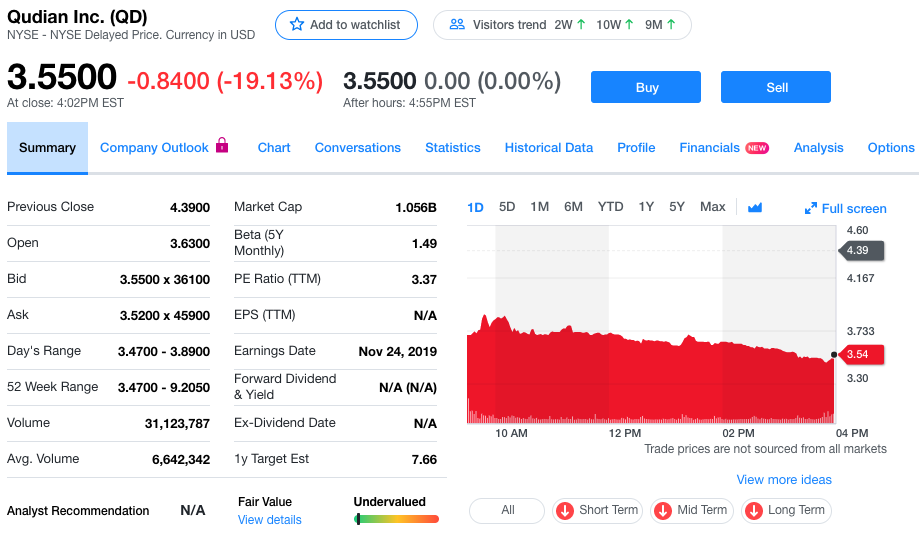
Task: Select the Max chart range
Action: pos(713,207)
